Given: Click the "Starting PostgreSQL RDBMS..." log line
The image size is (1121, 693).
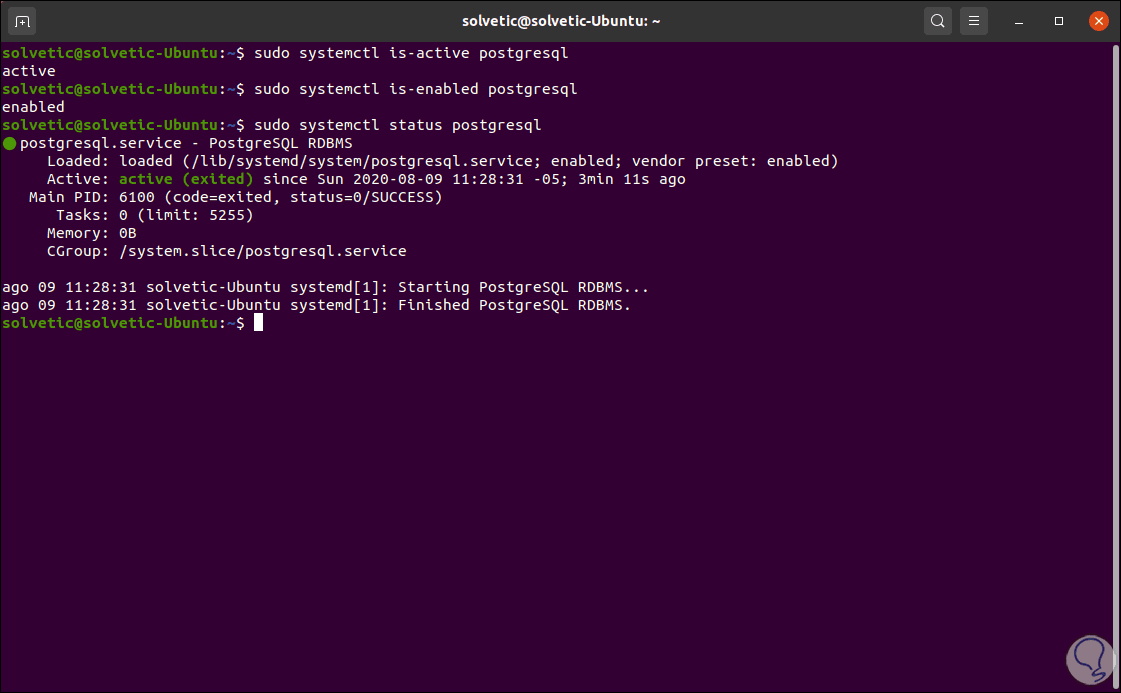Looking at the screenshot, I should tap(325, 287).
